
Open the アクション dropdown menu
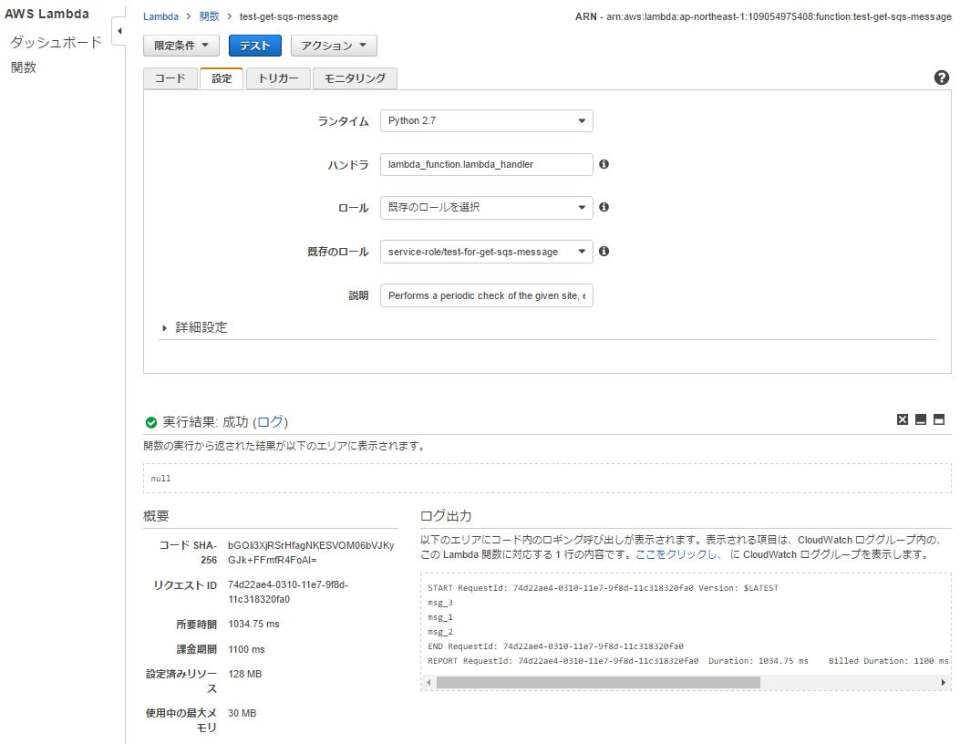click(x=334, y=45)
